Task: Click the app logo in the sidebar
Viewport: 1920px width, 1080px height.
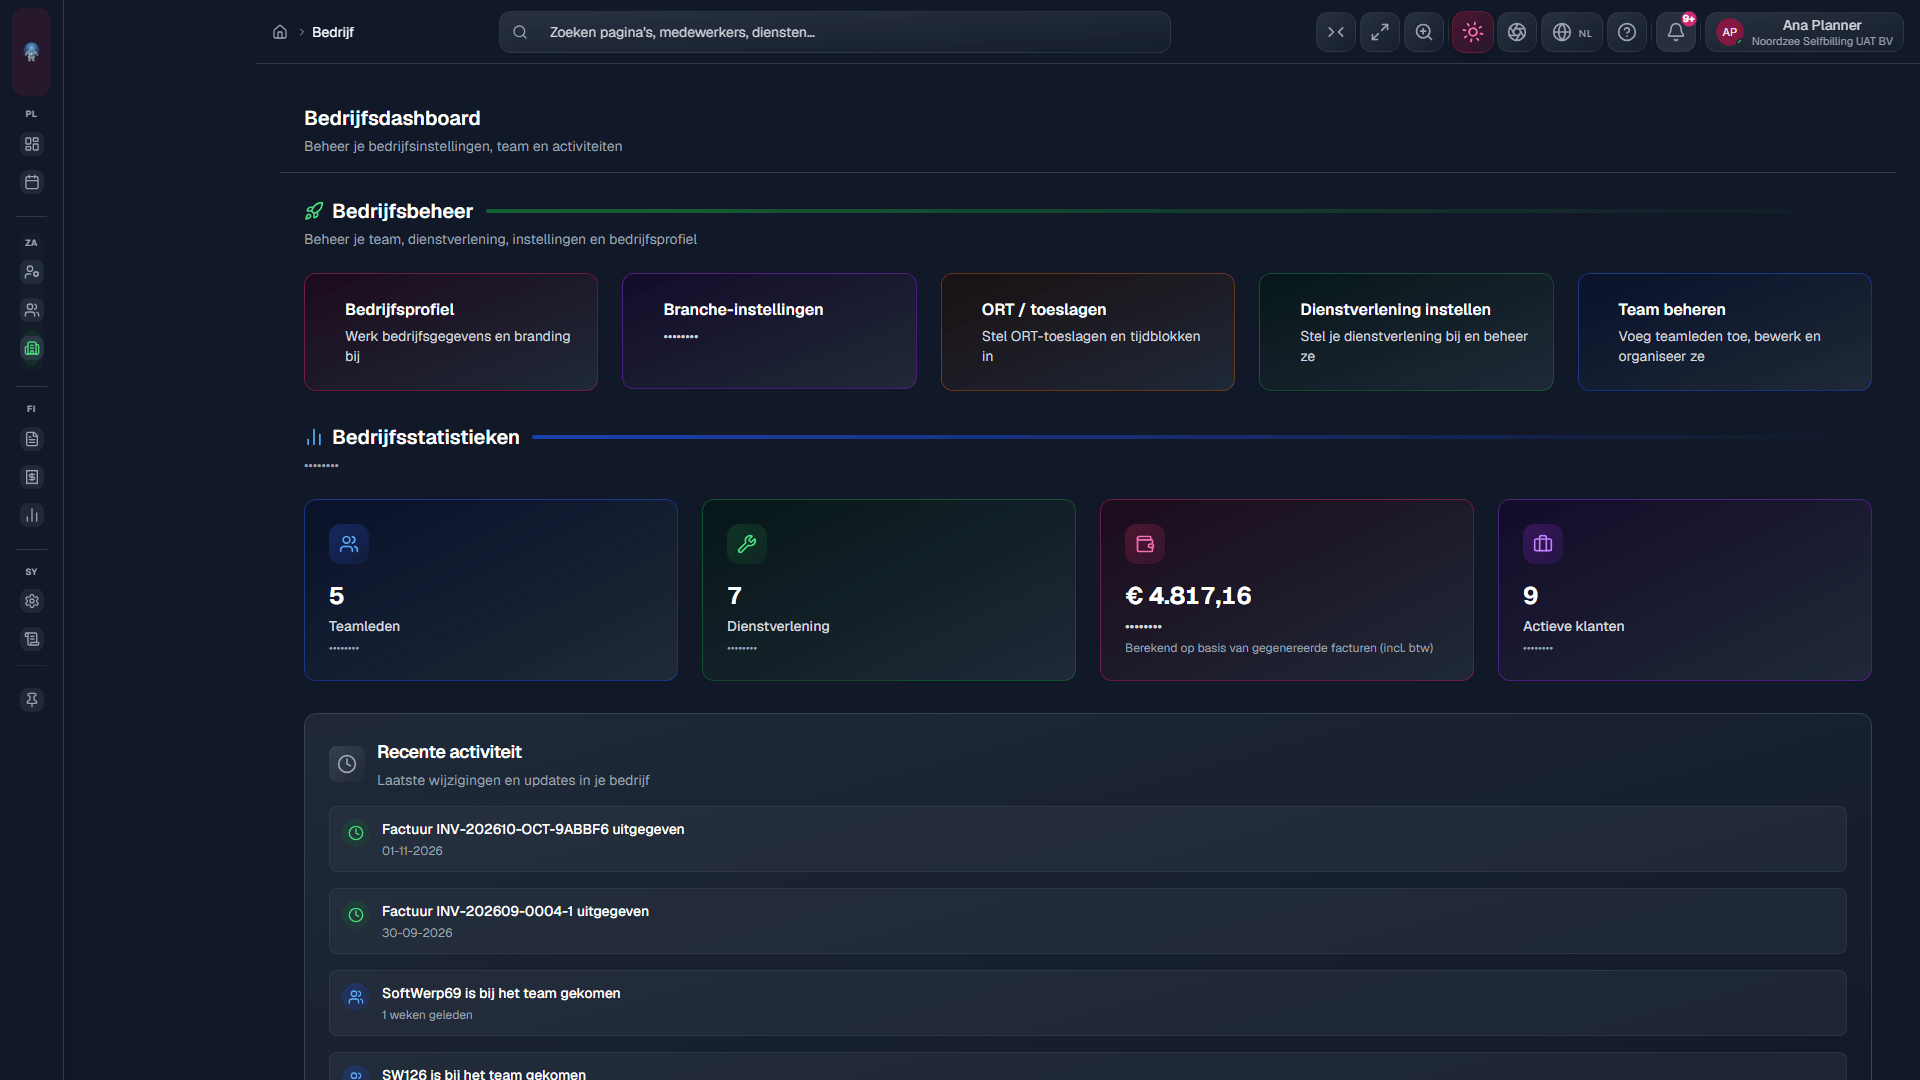Action: click(x=31, y=51)
